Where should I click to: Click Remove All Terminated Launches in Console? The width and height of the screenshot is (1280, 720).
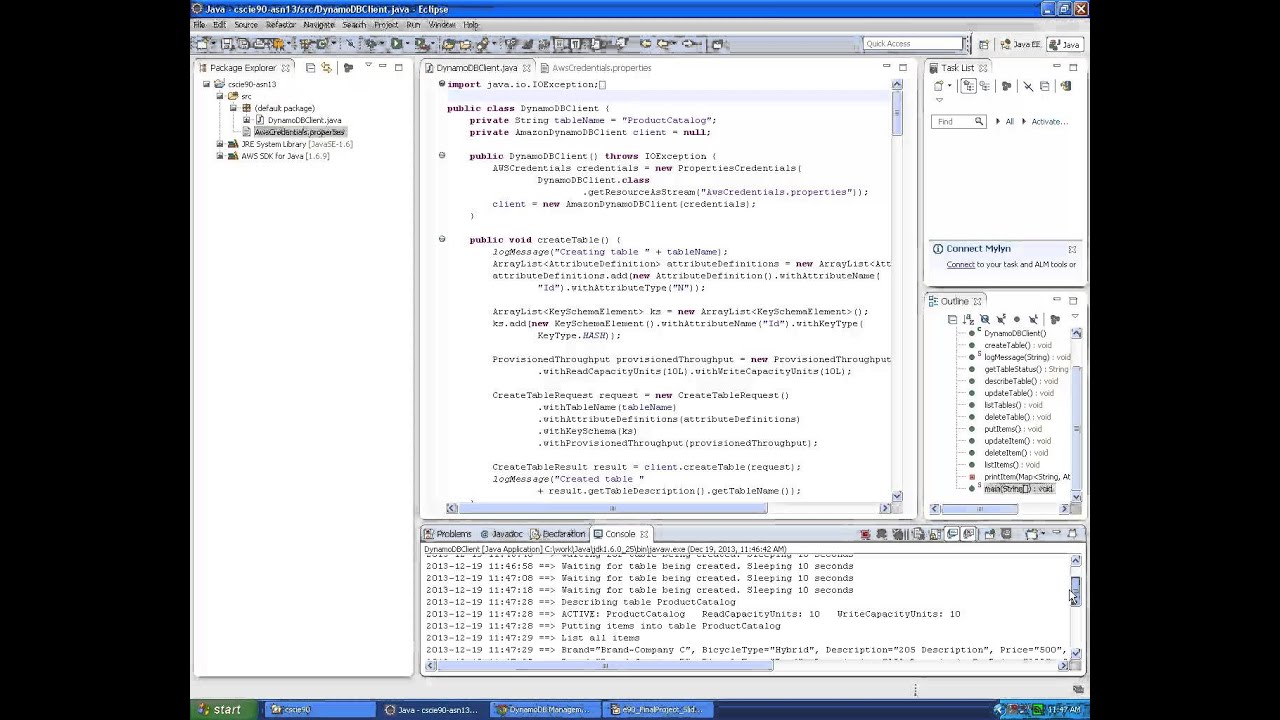[x=898, y=534]
